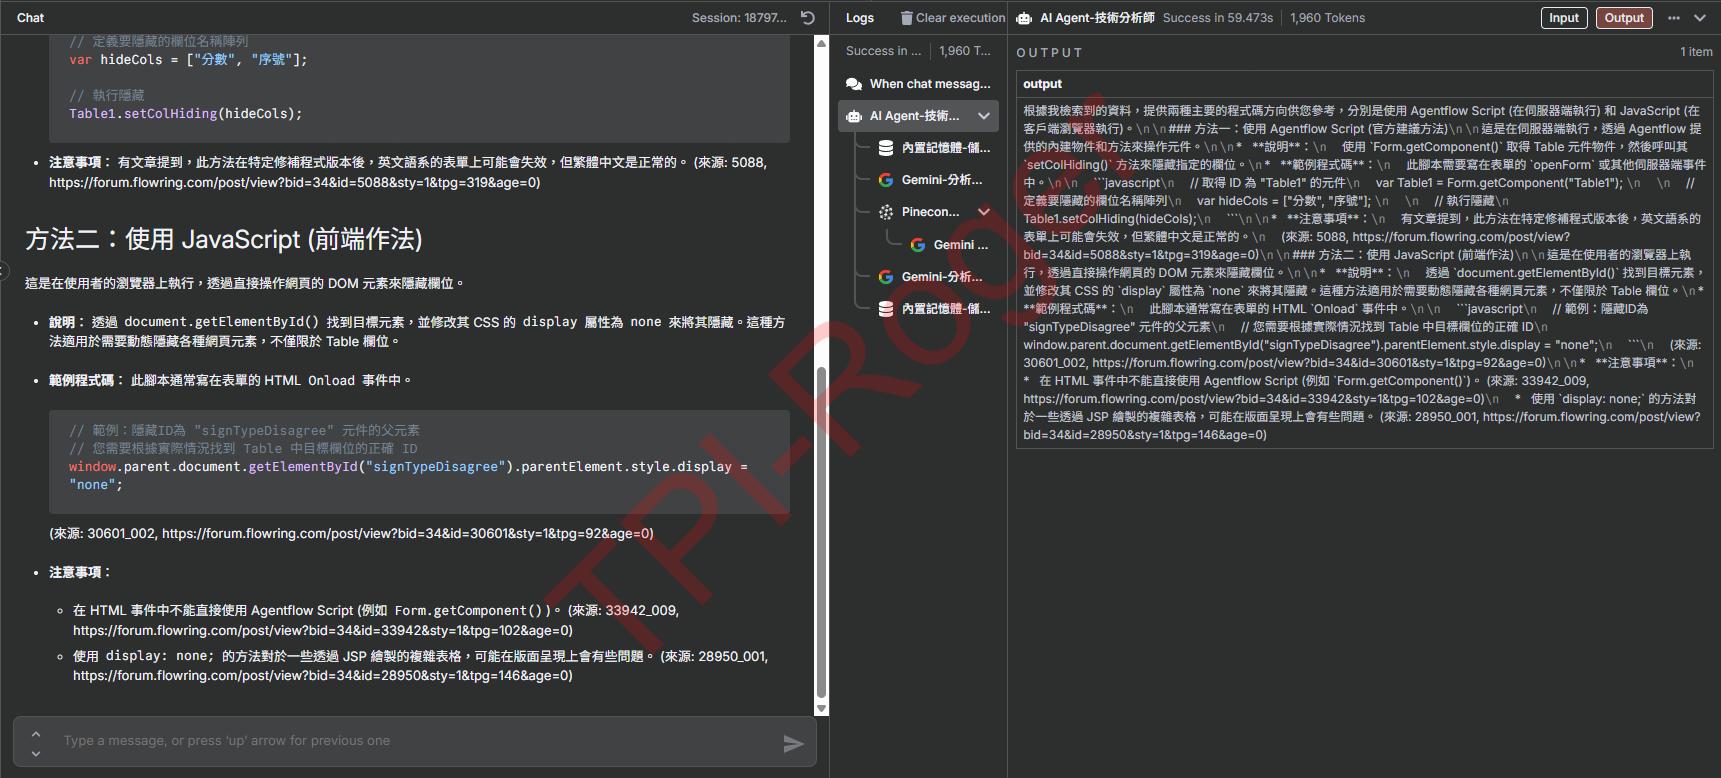Click the OUTPUT section heading

1049,53
